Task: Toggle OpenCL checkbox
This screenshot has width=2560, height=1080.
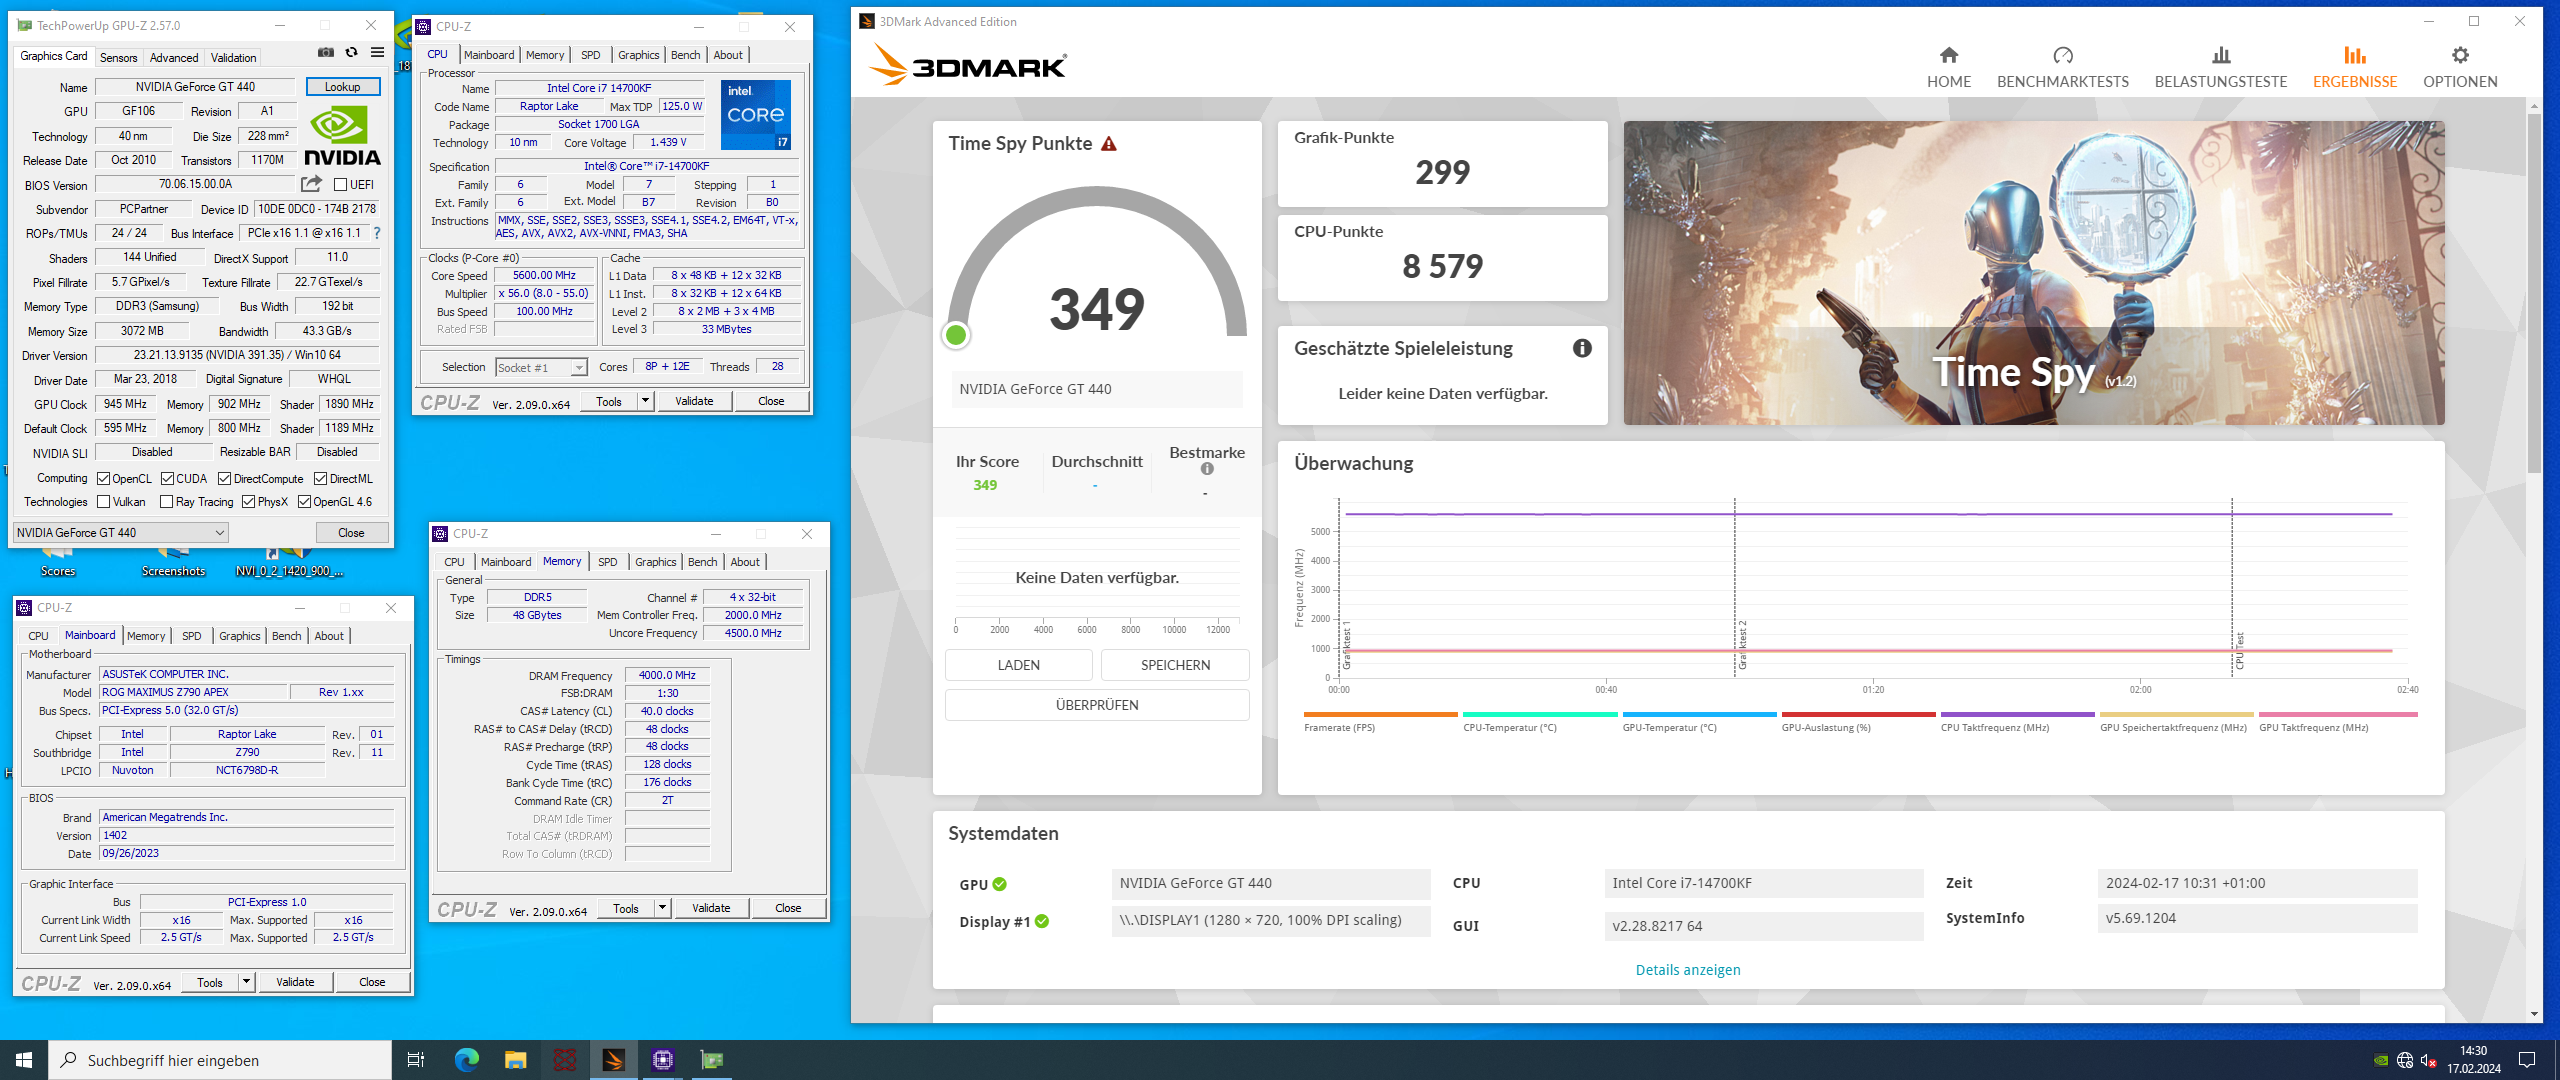Action: pos(103,479)
